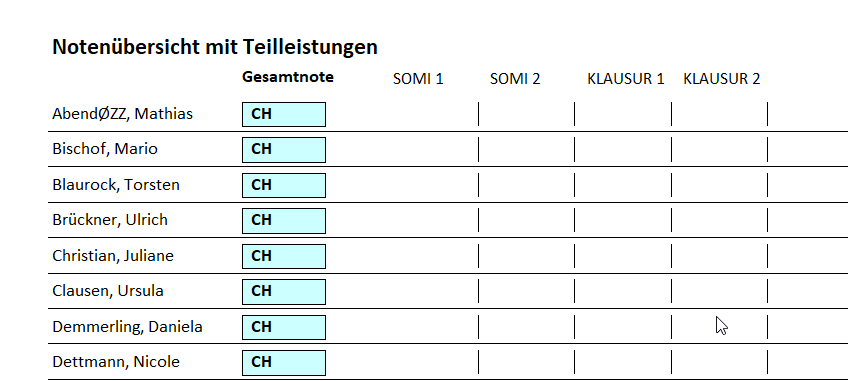Click KLAUSUR 2 cell for Dettmann, Nicole

coord(719,362)
